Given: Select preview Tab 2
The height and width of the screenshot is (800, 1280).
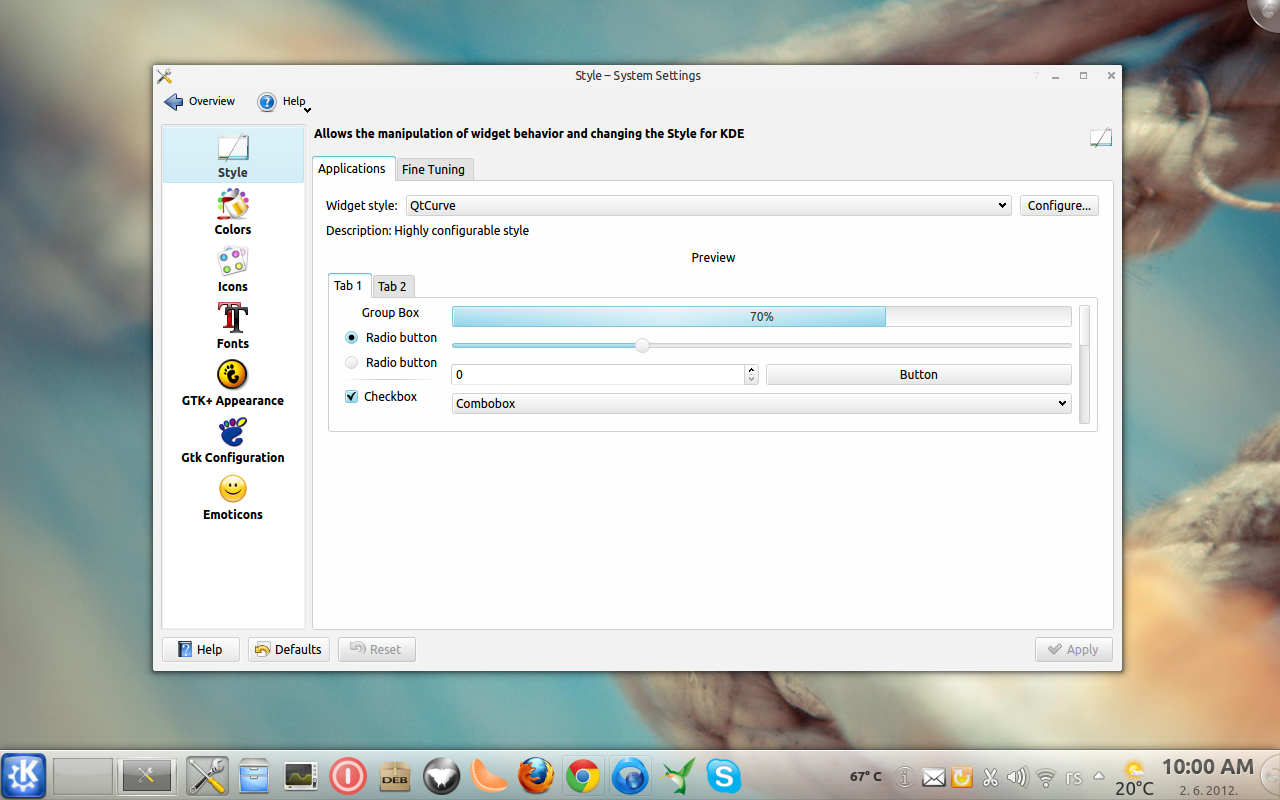Looking at the screenshot, I should tap(392, 287).
